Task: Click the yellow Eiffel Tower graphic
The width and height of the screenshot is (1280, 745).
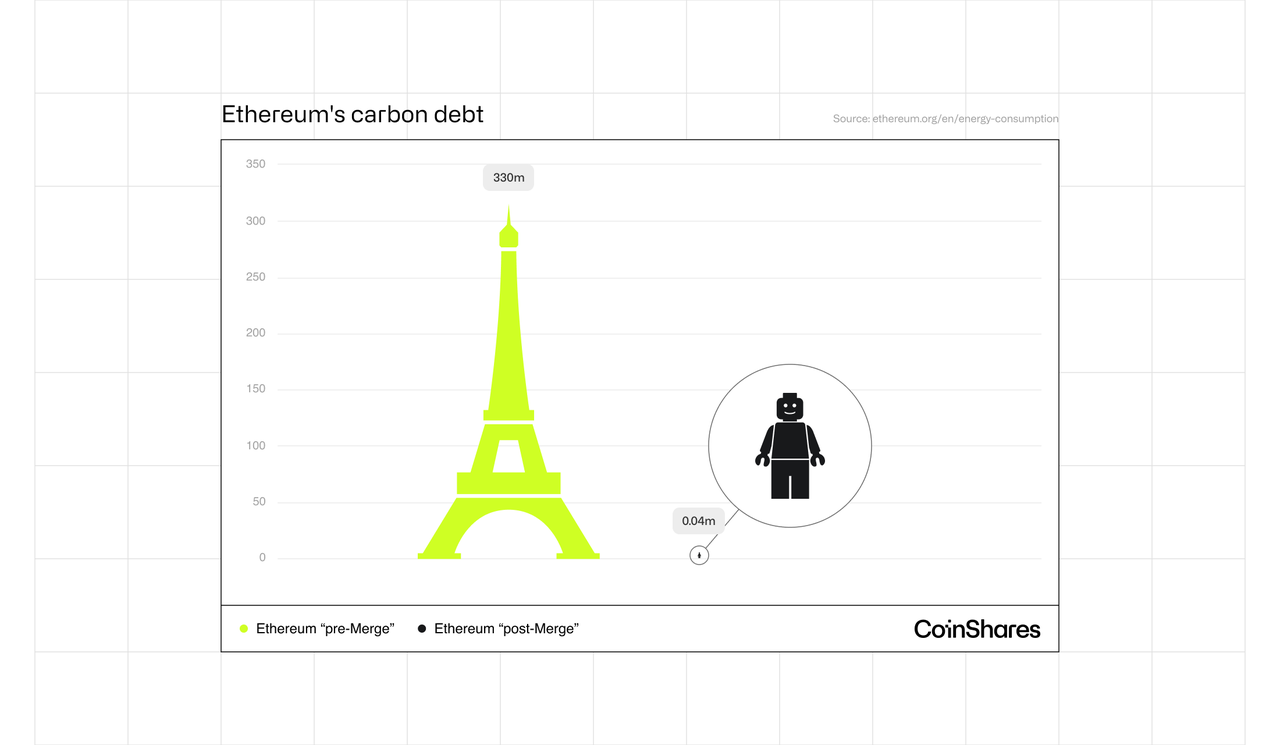Action: click(x=509, y=383)
